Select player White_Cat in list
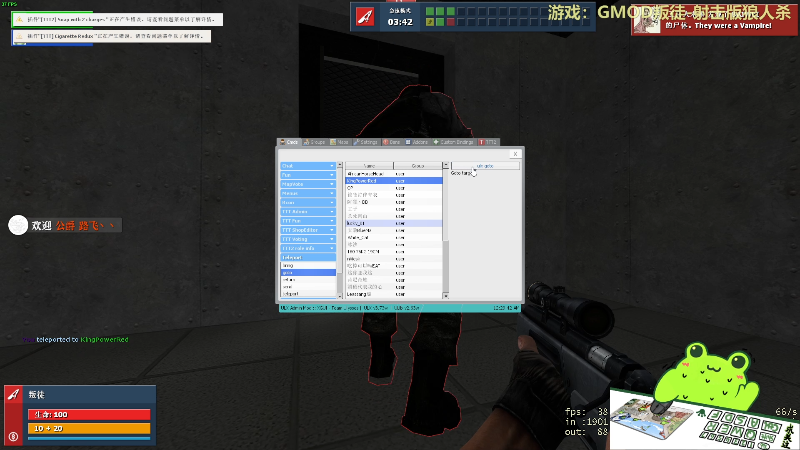 [393, 237]
